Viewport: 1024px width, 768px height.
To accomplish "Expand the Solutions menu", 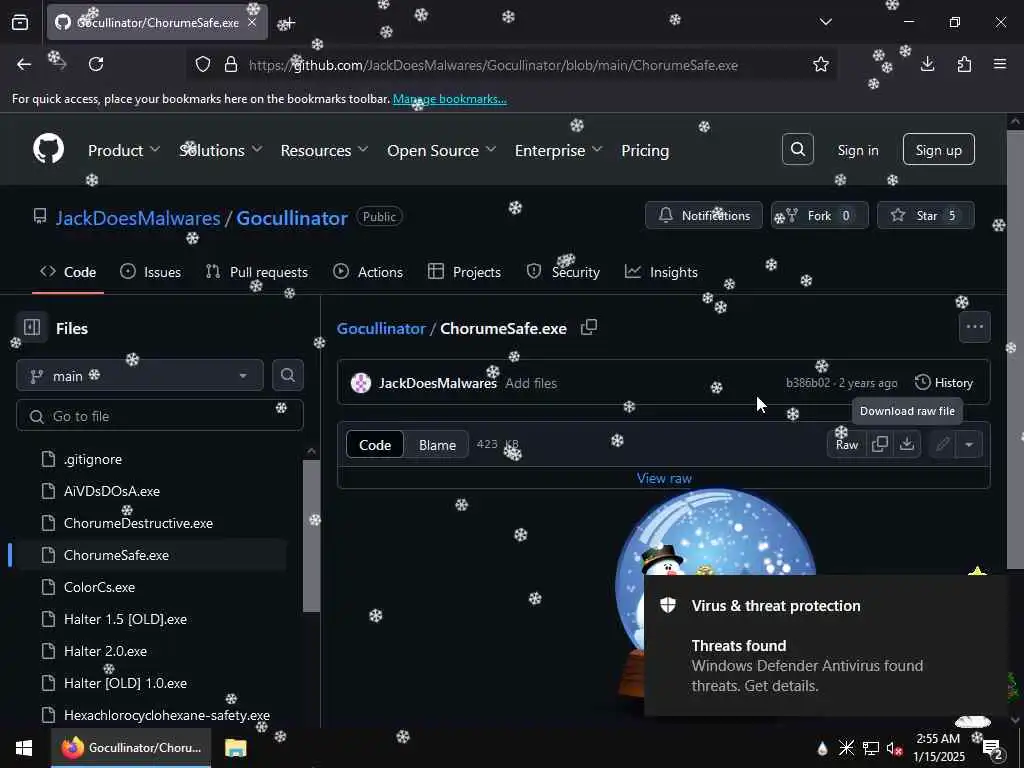I will click(221, 150).
